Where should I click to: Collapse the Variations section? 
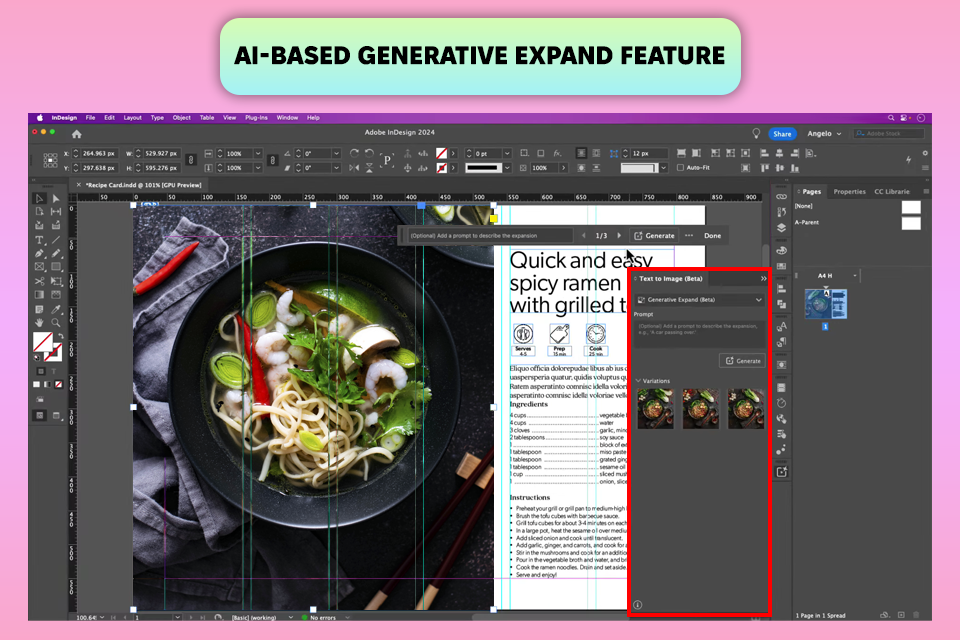(639, 381)
